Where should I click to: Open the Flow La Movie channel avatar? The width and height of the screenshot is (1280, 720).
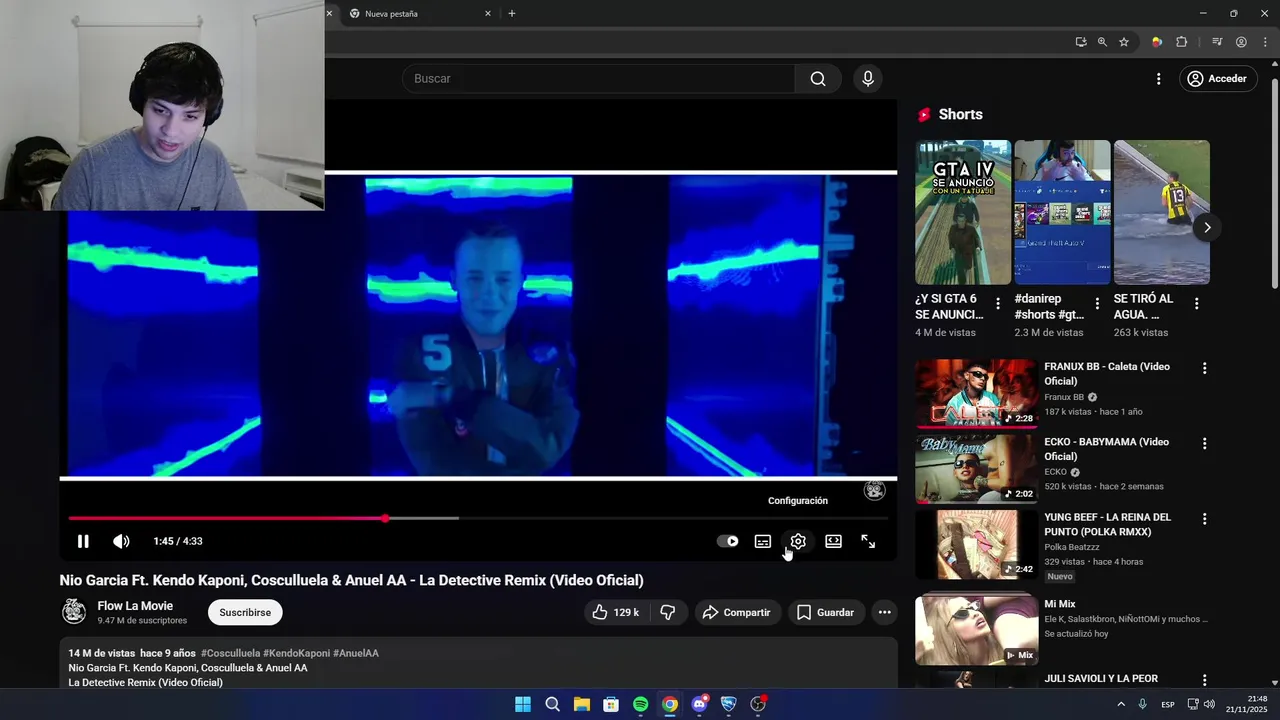(x=74, y=612)
